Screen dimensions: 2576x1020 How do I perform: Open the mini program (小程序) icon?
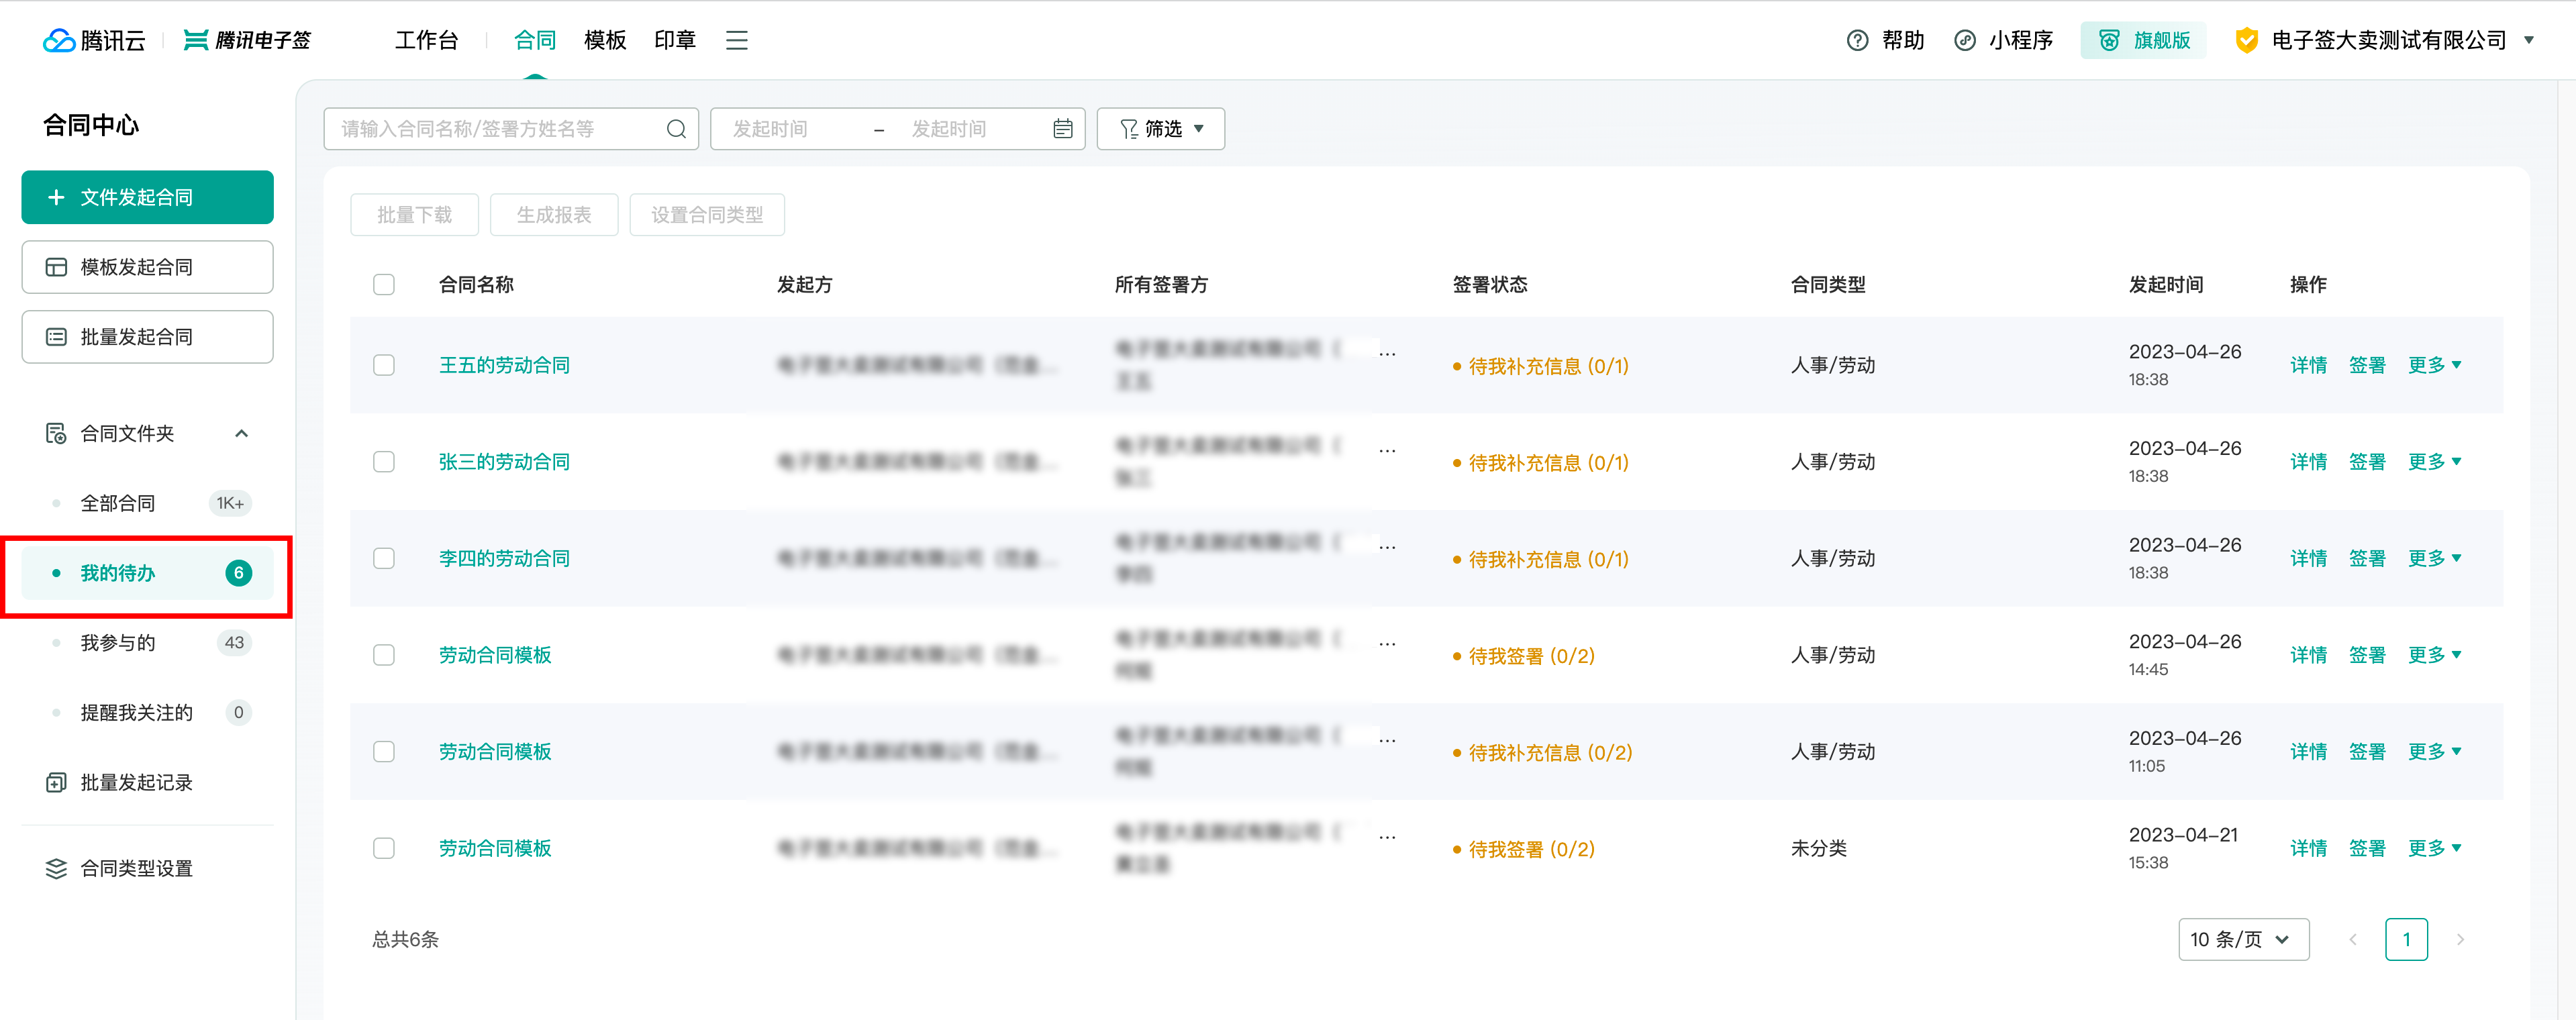1965,40
